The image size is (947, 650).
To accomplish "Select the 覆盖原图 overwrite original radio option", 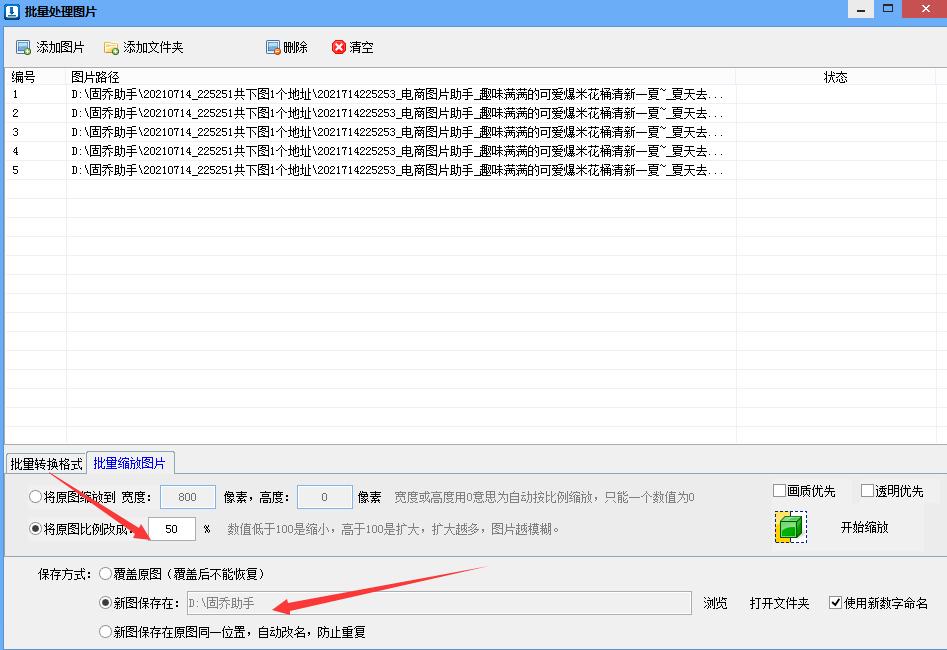I will (x=106, y=573).
